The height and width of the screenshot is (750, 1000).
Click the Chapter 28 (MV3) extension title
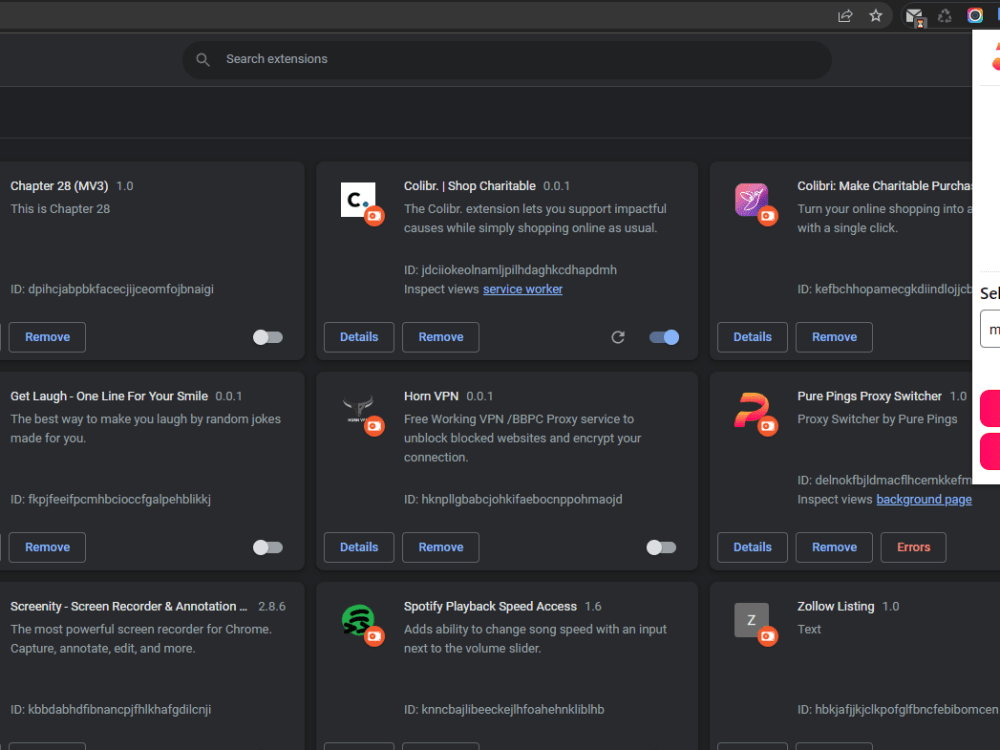(x=59, y=186)
